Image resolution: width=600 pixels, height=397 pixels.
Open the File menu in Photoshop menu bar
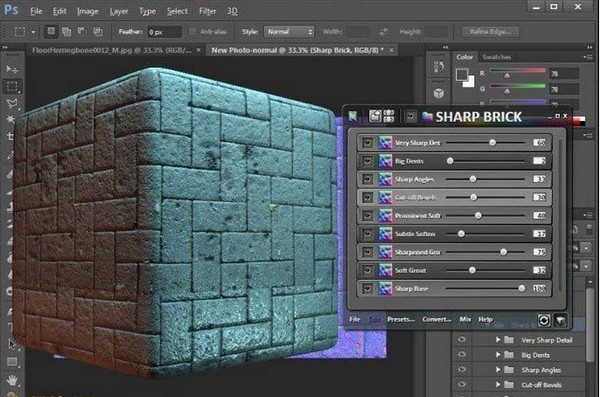coord(36,11)
